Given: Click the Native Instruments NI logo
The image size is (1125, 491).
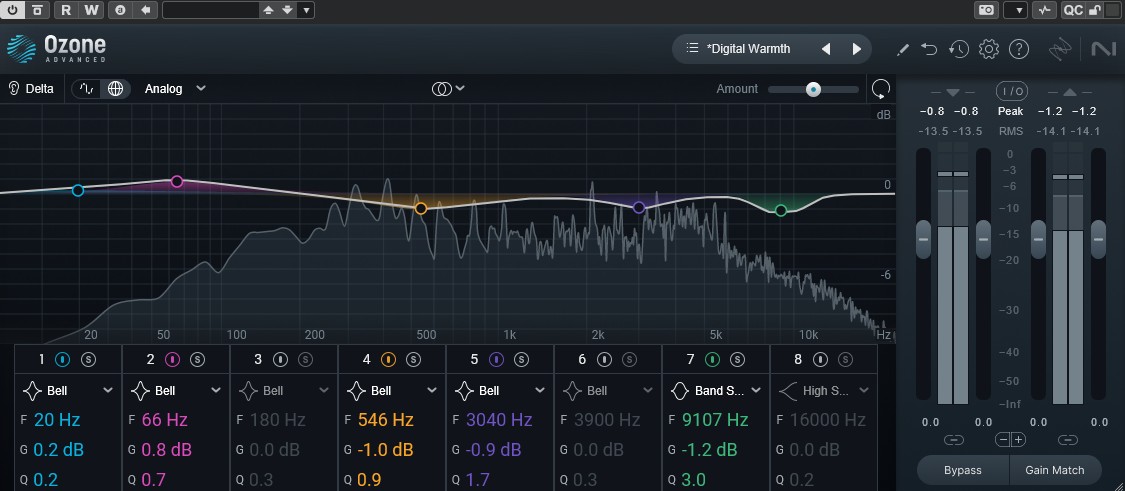Looking at the screenshot, I should click(1102, 49).
